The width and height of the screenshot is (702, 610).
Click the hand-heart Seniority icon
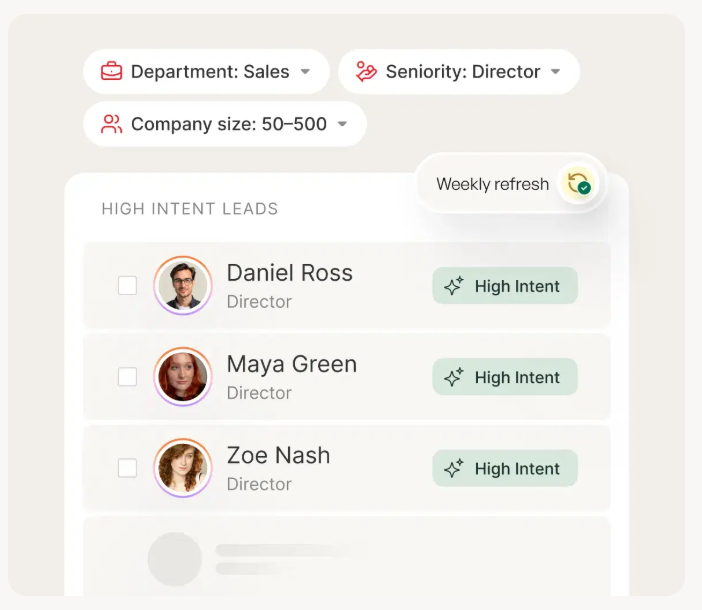(x=366, y=72)
